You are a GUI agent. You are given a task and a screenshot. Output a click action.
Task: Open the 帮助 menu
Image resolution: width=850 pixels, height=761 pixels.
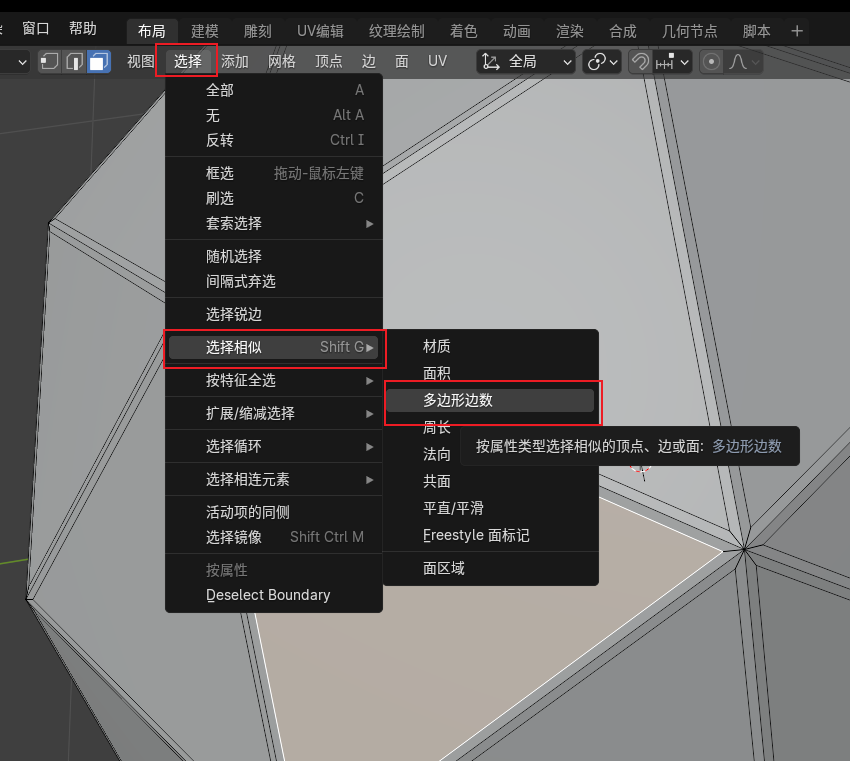(82, 29)
